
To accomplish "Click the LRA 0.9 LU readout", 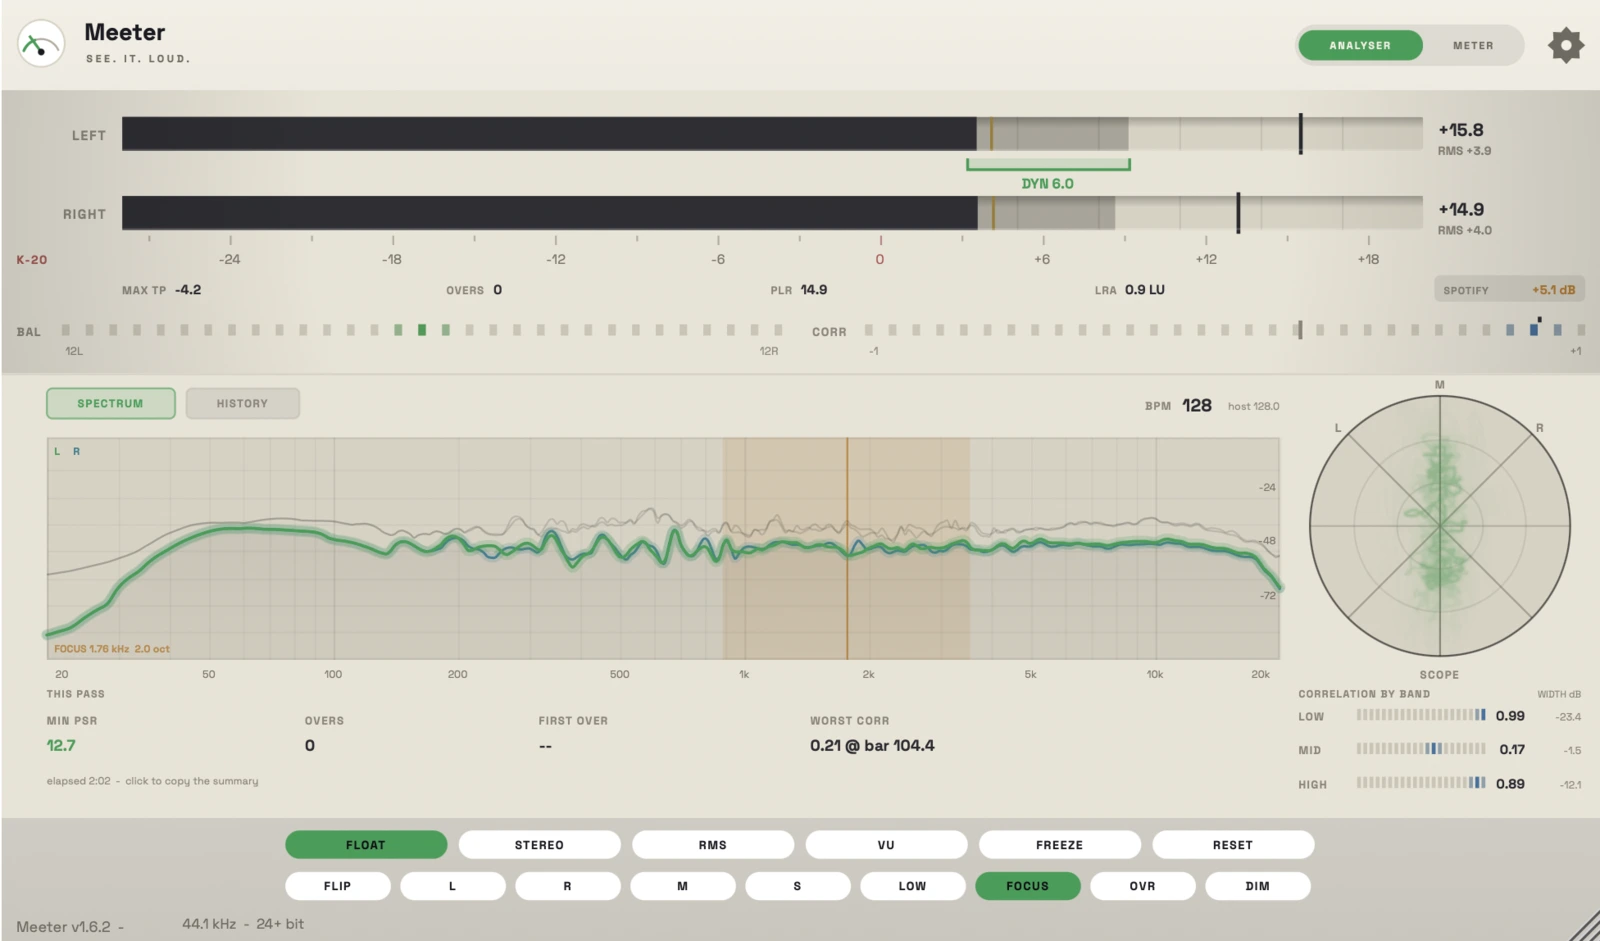I will [1130, 290].
